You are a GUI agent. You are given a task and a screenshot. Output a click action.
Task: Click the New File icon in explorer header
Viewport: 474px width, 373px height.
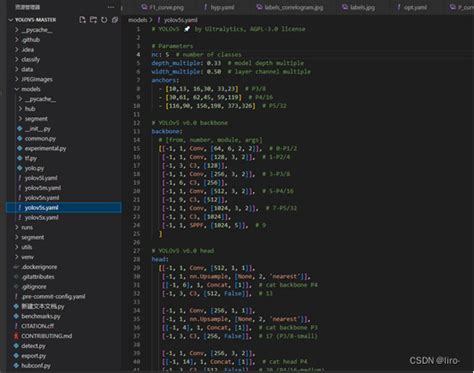(82, 20)
